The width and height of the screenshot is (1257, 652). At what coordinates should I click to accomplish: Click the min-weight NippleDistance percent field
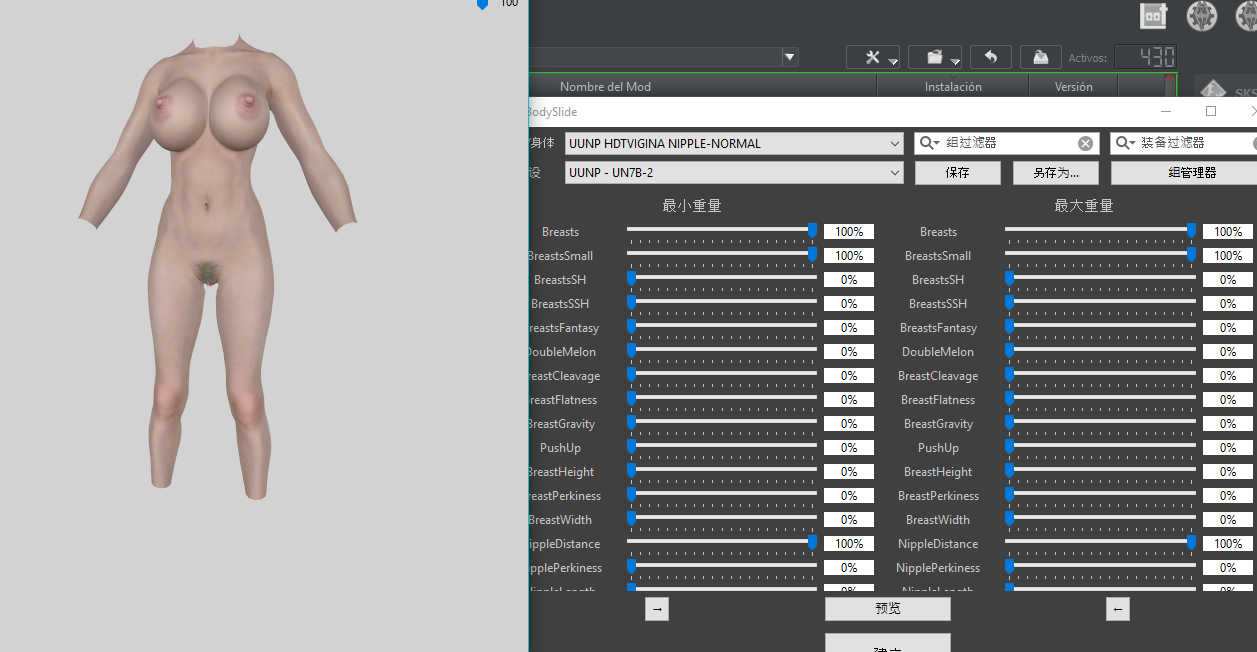[x=849, y=544]
